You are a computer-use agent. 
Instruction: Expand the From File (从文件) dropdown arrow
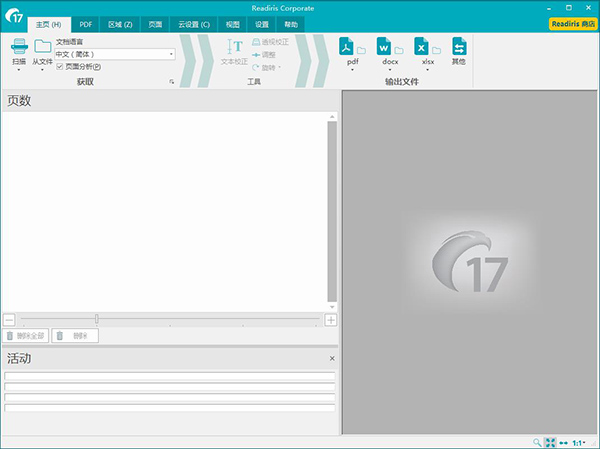click(42, 70)
